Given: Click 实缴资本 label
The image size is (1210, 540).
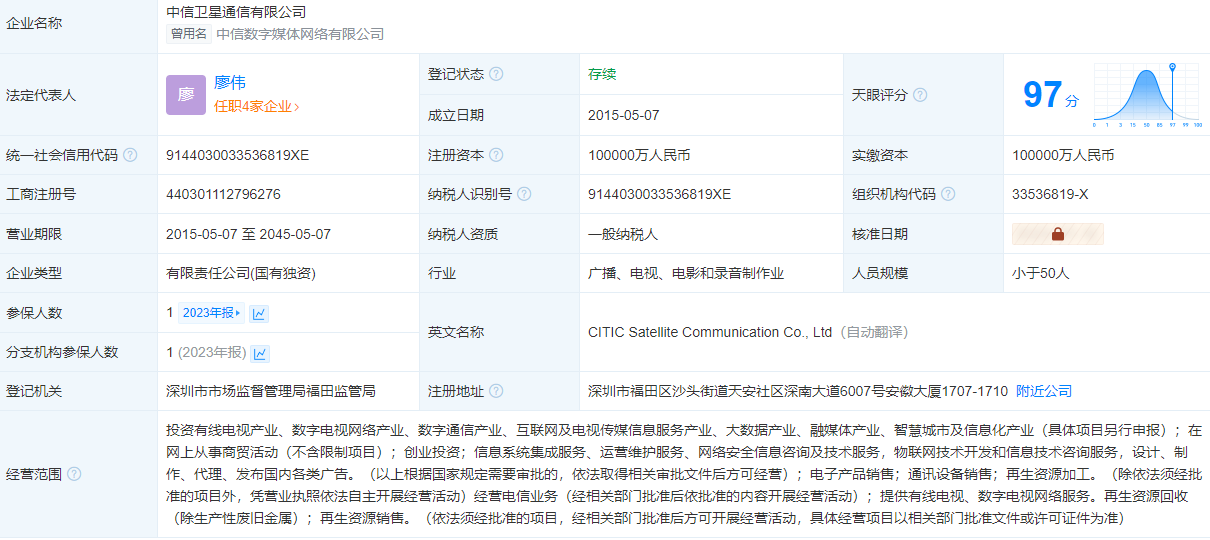Looking at the screenshot, I should click(880, 155).
